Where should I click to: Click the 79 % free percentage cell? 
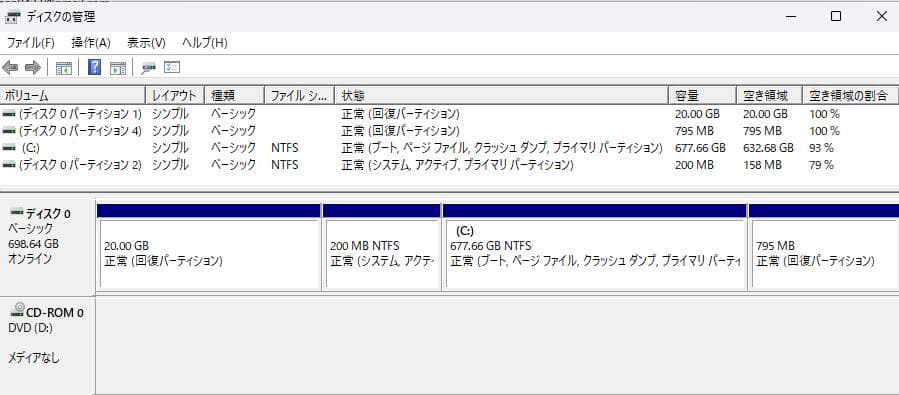point(821,165)
